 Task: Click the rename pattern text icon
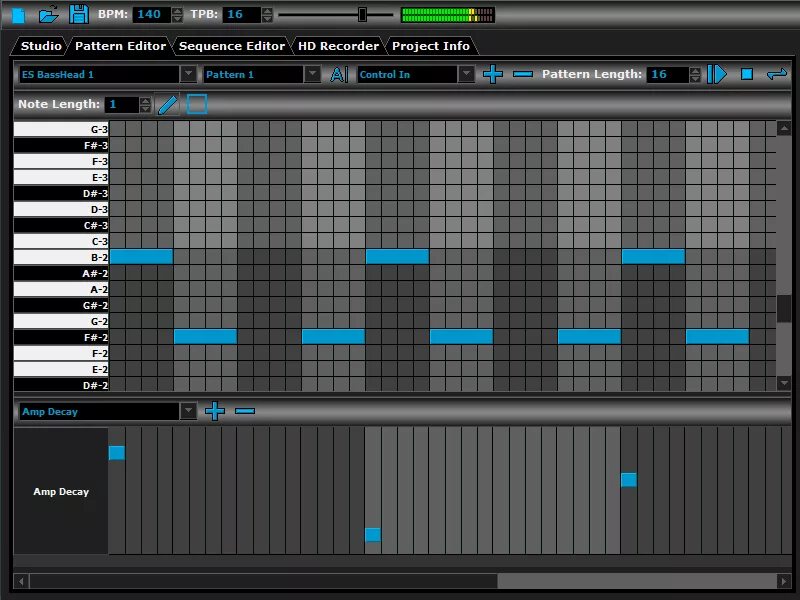(339, 74)
